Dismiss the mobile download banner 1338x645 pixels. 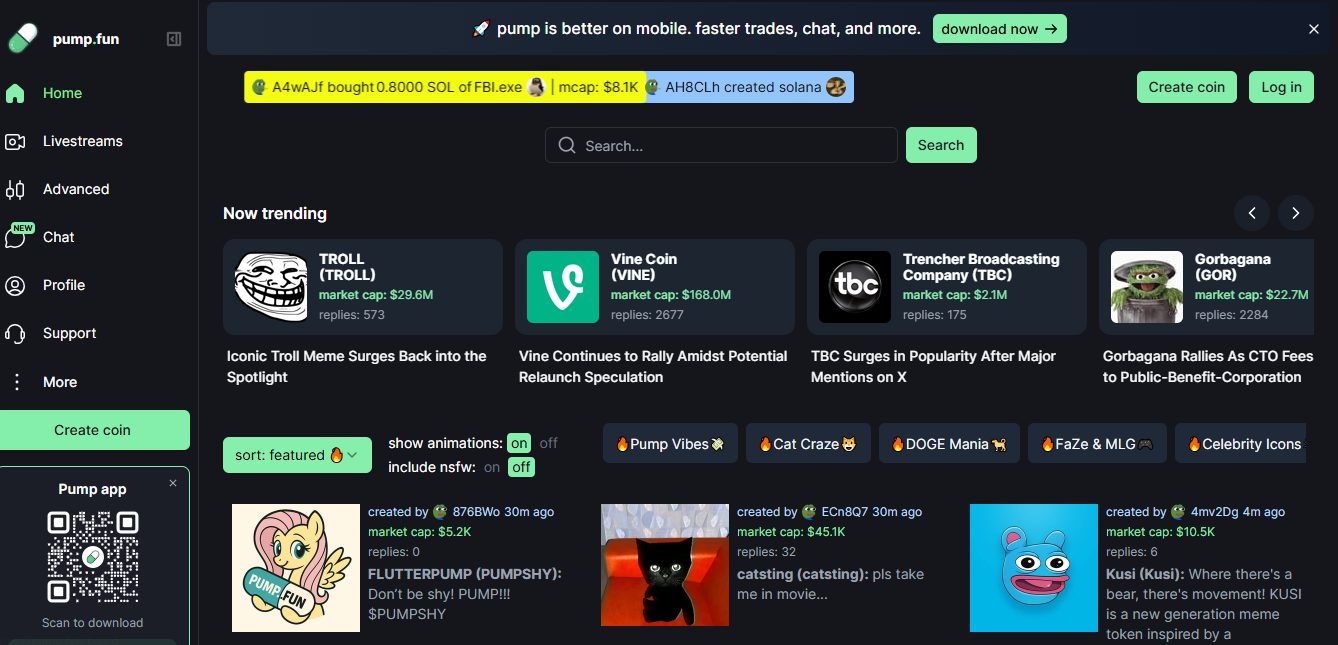(1314, 29)
